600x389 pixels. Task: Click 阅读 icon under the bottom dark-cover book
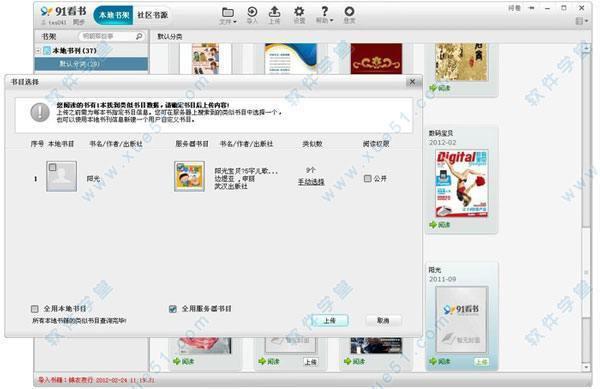click(x=347, y=361)
